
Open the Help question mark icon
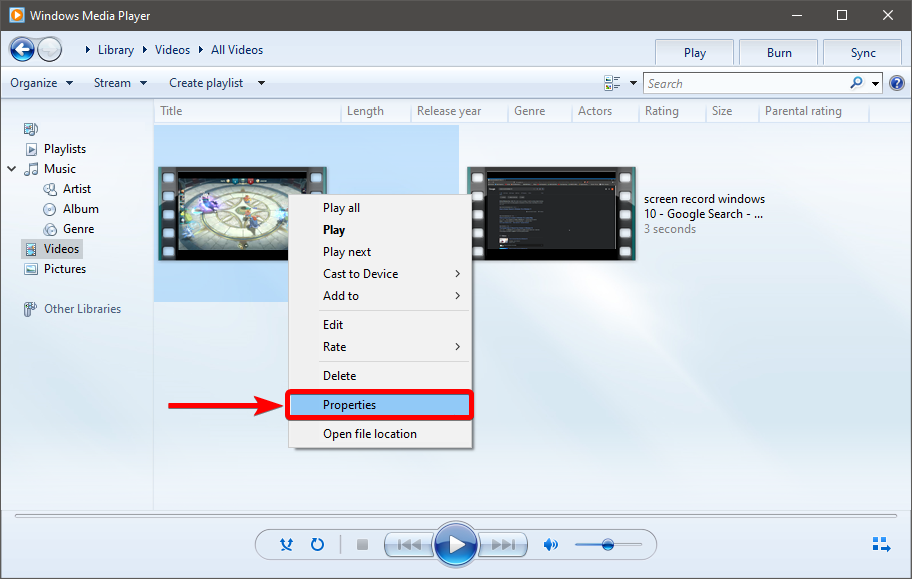[x=896, y=83]
